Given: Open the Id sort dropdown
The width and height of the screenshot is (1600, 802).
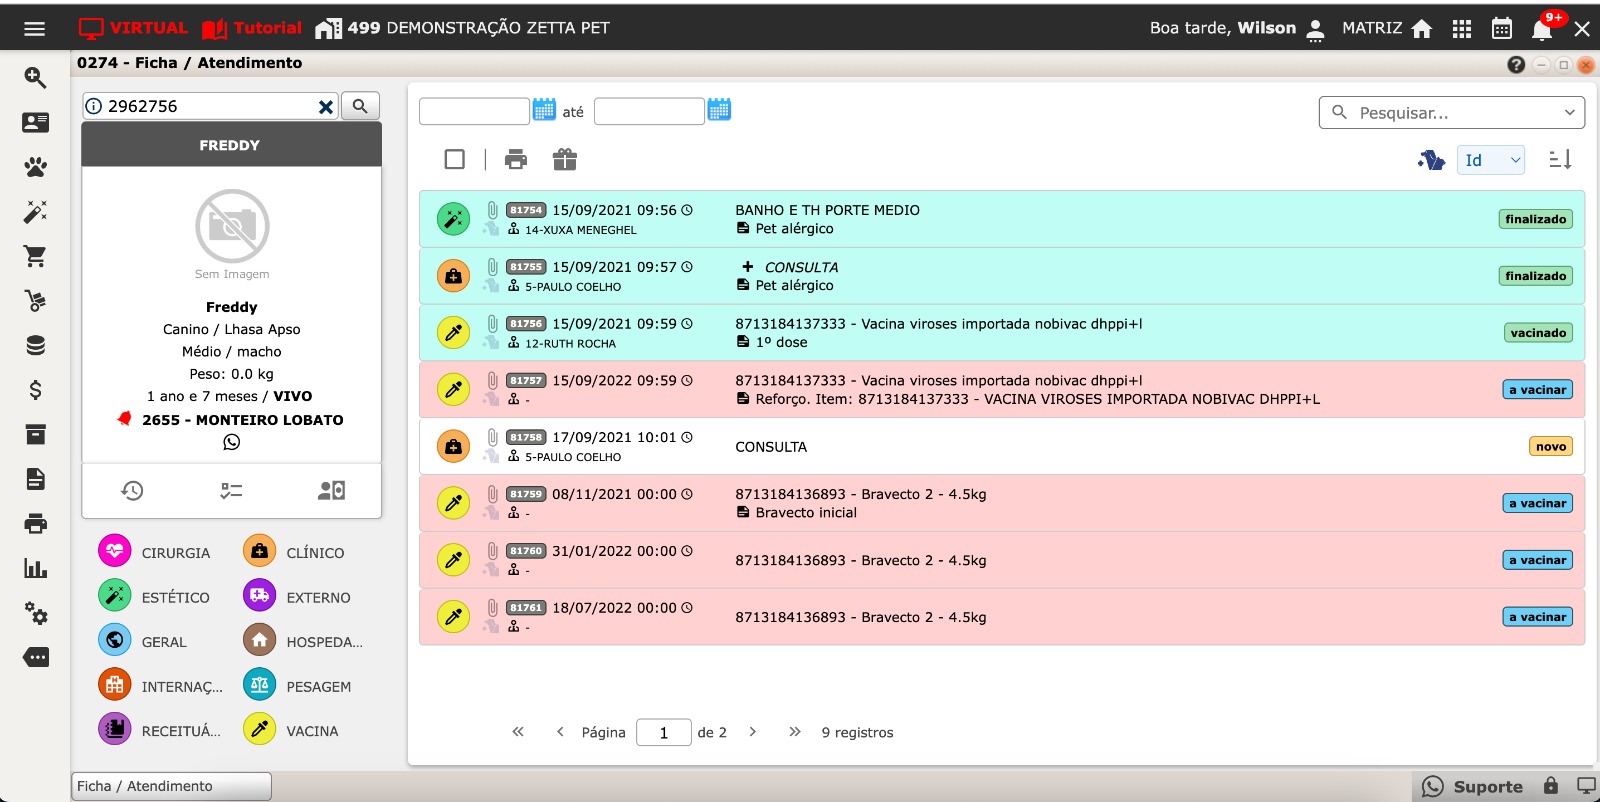Looking at the screenshot, I should 1490,160.
